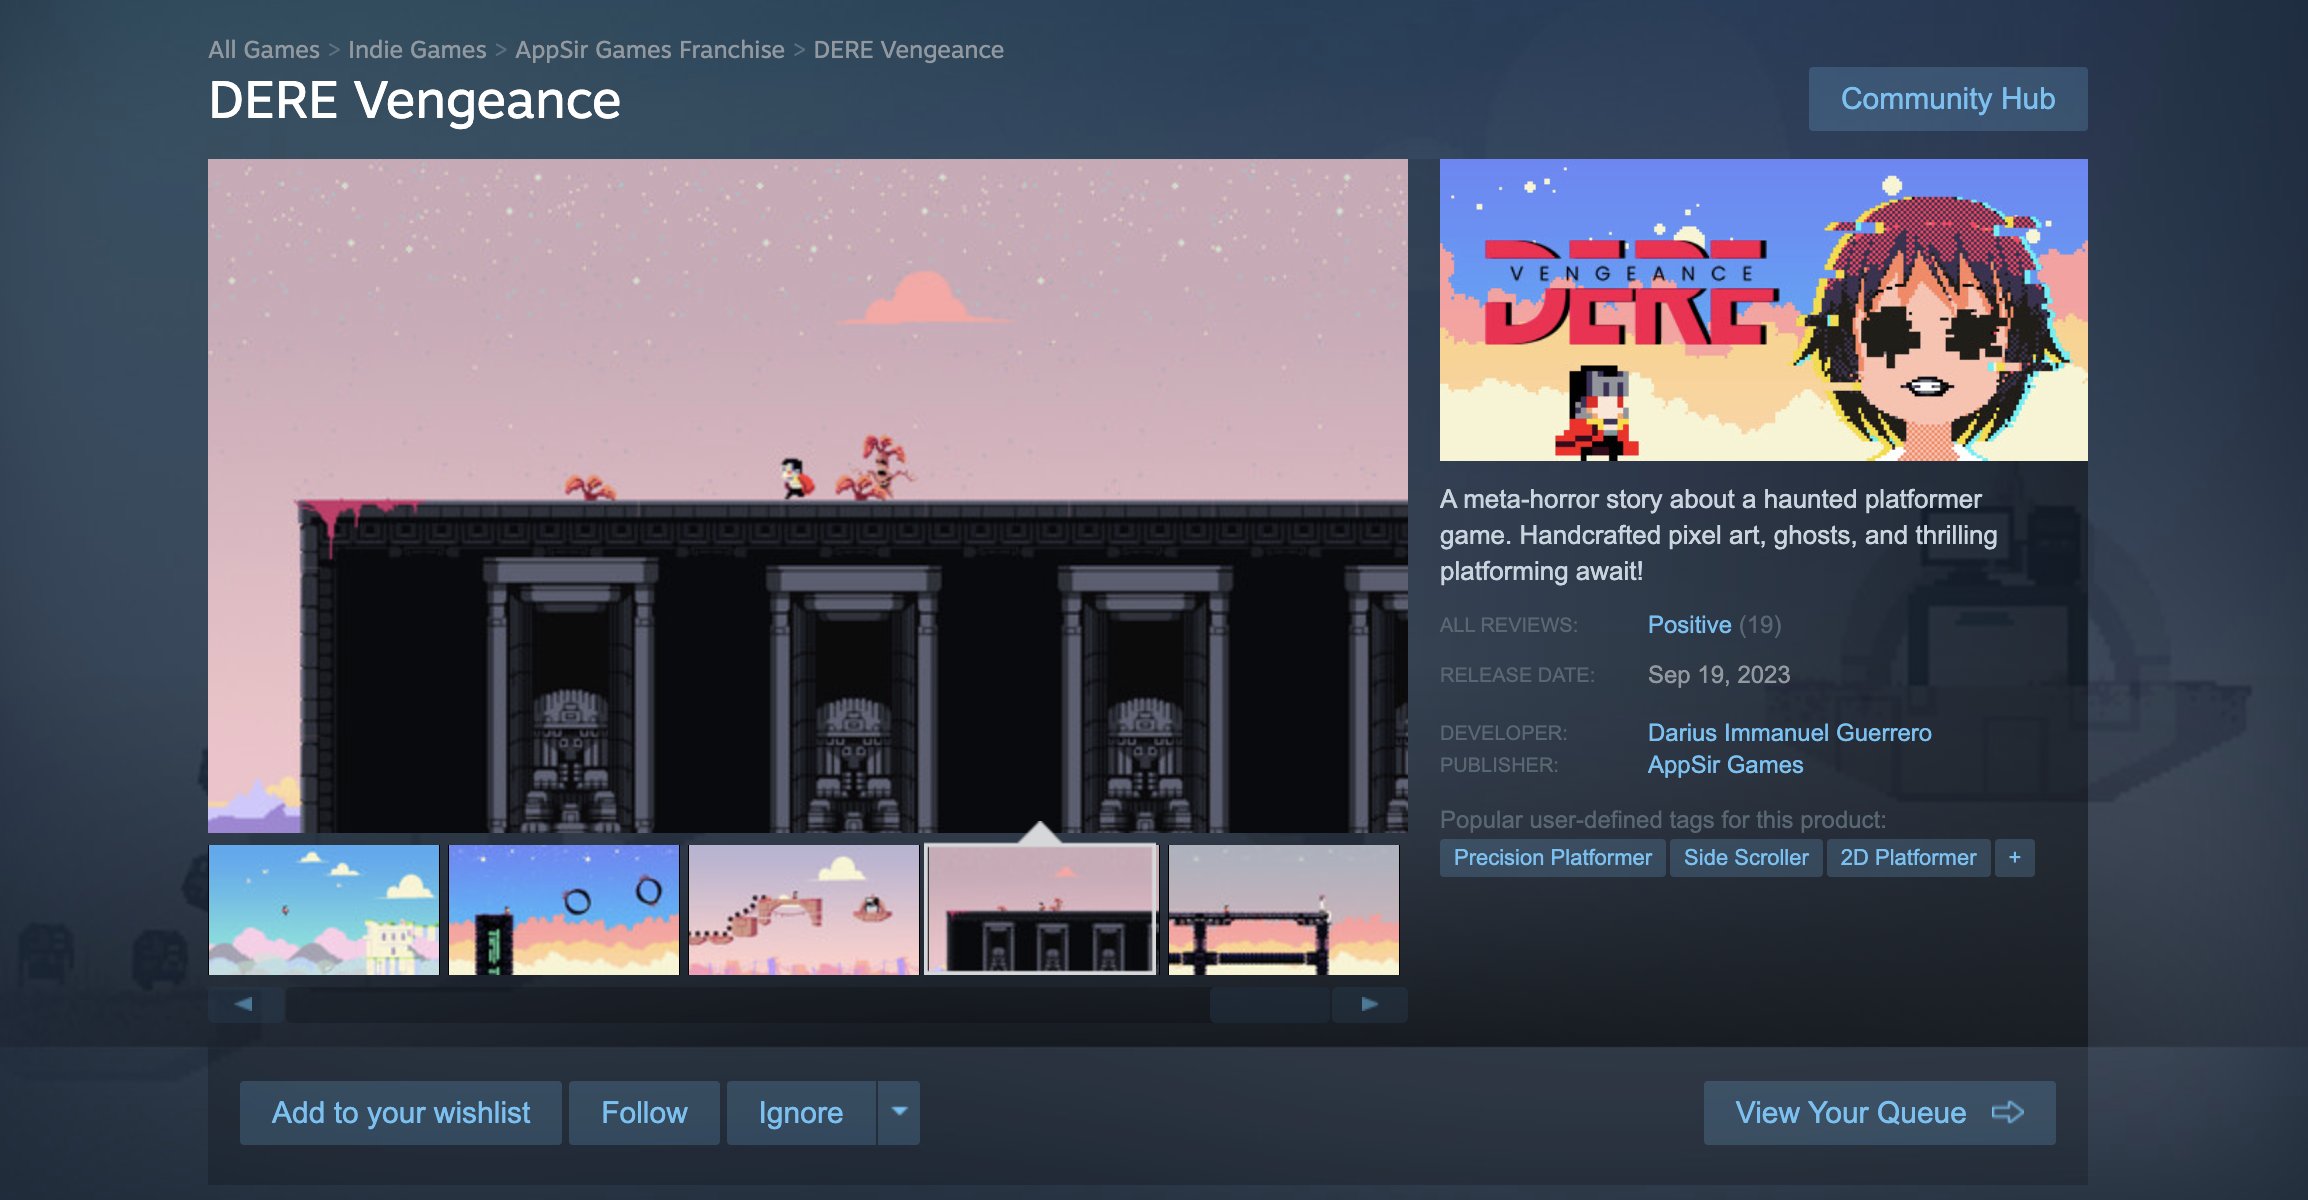The width and height of the screenshot is (2308, 1200).
Task: Select the thumbnail showing black rings
Action: pos(564,910)
